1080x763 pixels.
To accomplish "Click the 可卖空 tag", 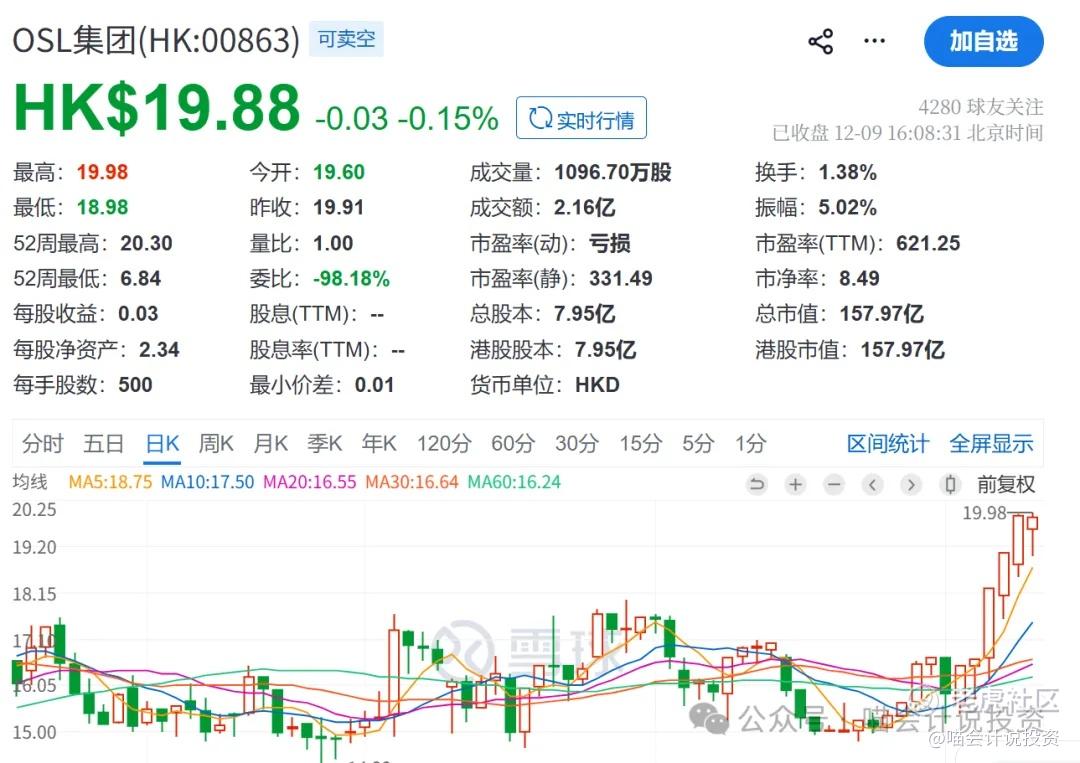I will 346,39.
